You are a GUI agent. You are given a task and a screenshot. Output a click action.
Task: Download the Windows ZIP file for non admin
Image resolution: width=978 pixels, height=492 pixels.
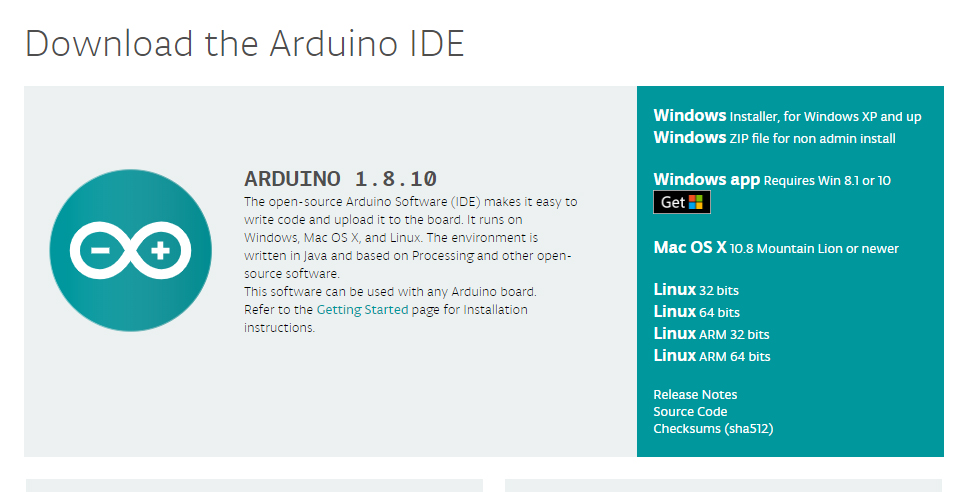774,138
